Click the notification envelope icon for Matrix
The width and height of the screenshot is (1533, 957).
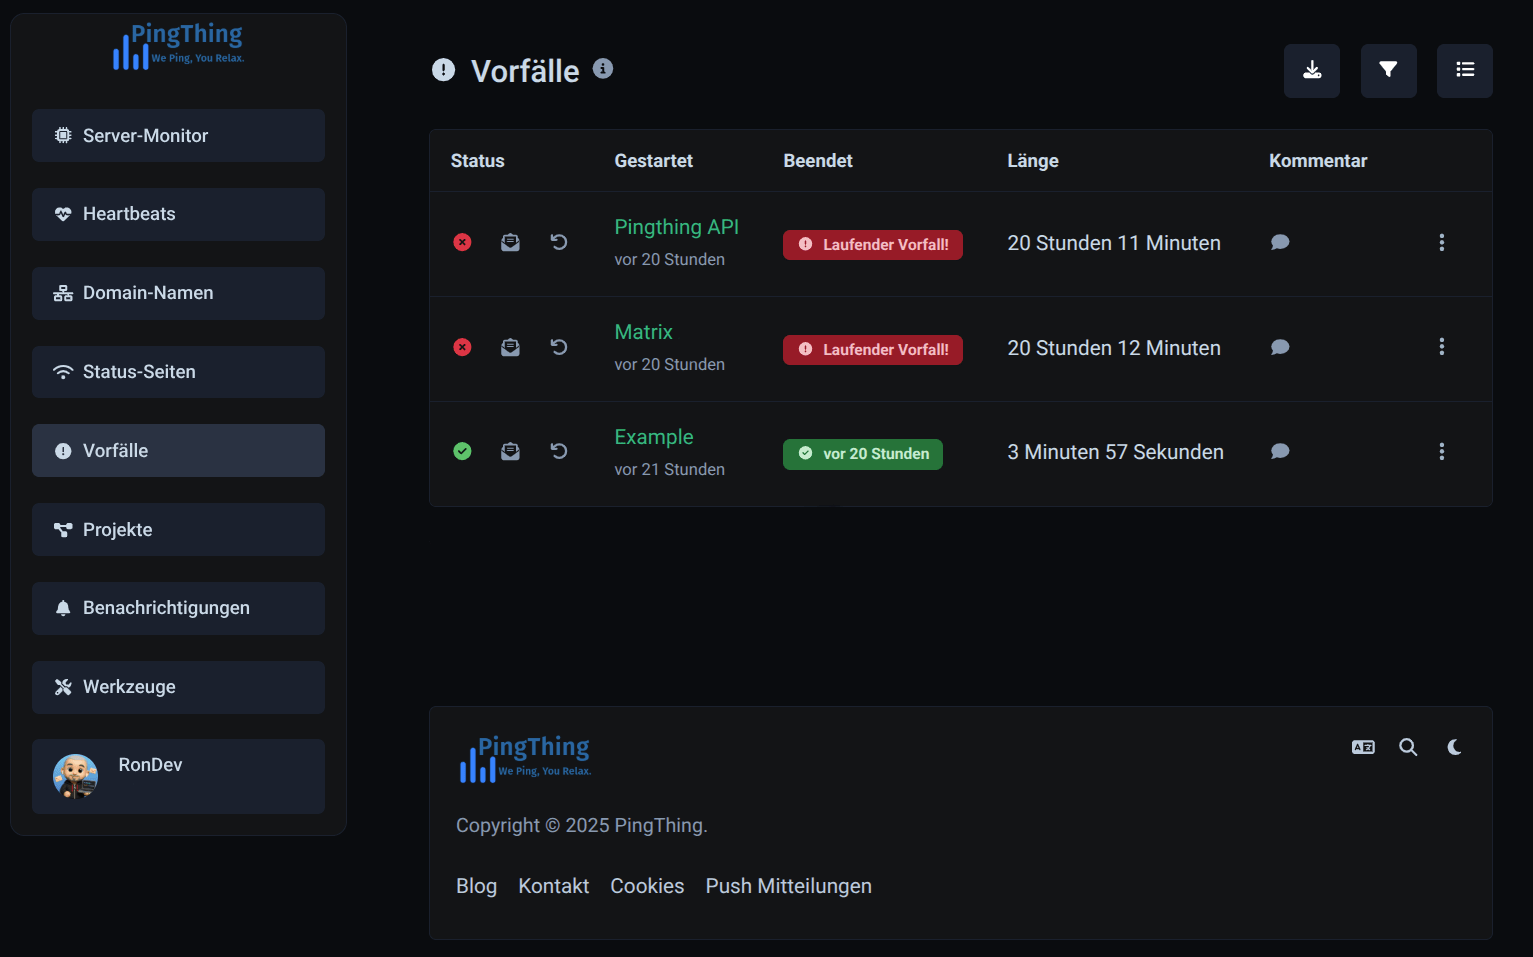coord(510,347)
